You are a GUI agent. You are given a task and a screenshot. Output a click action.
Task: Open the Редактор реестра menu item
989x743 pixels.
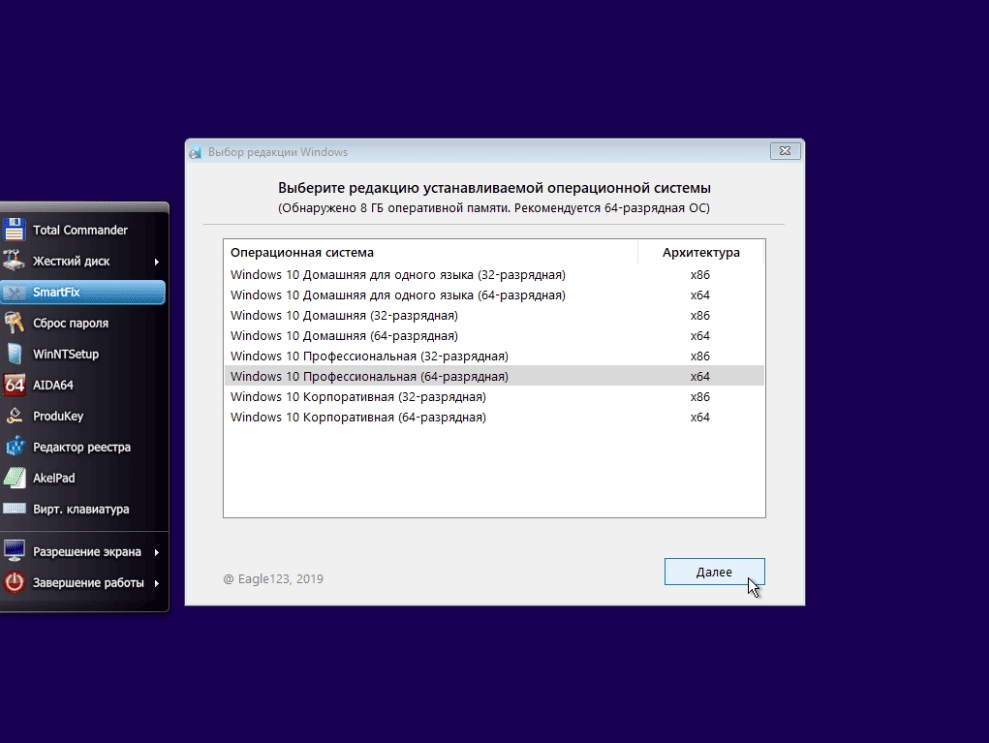pyautogui.click(x=83, y=447)
